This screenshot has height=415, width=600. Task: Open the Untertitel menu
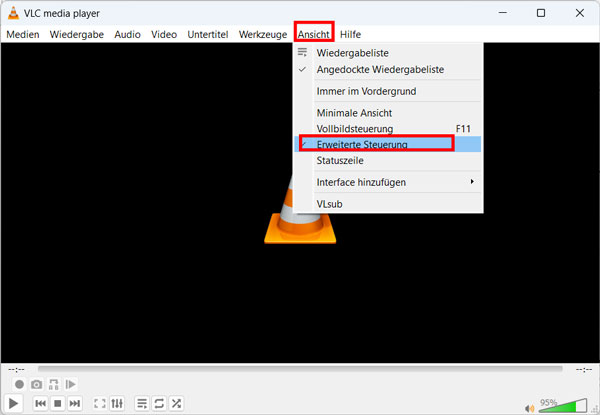click(x=208, y=34)
